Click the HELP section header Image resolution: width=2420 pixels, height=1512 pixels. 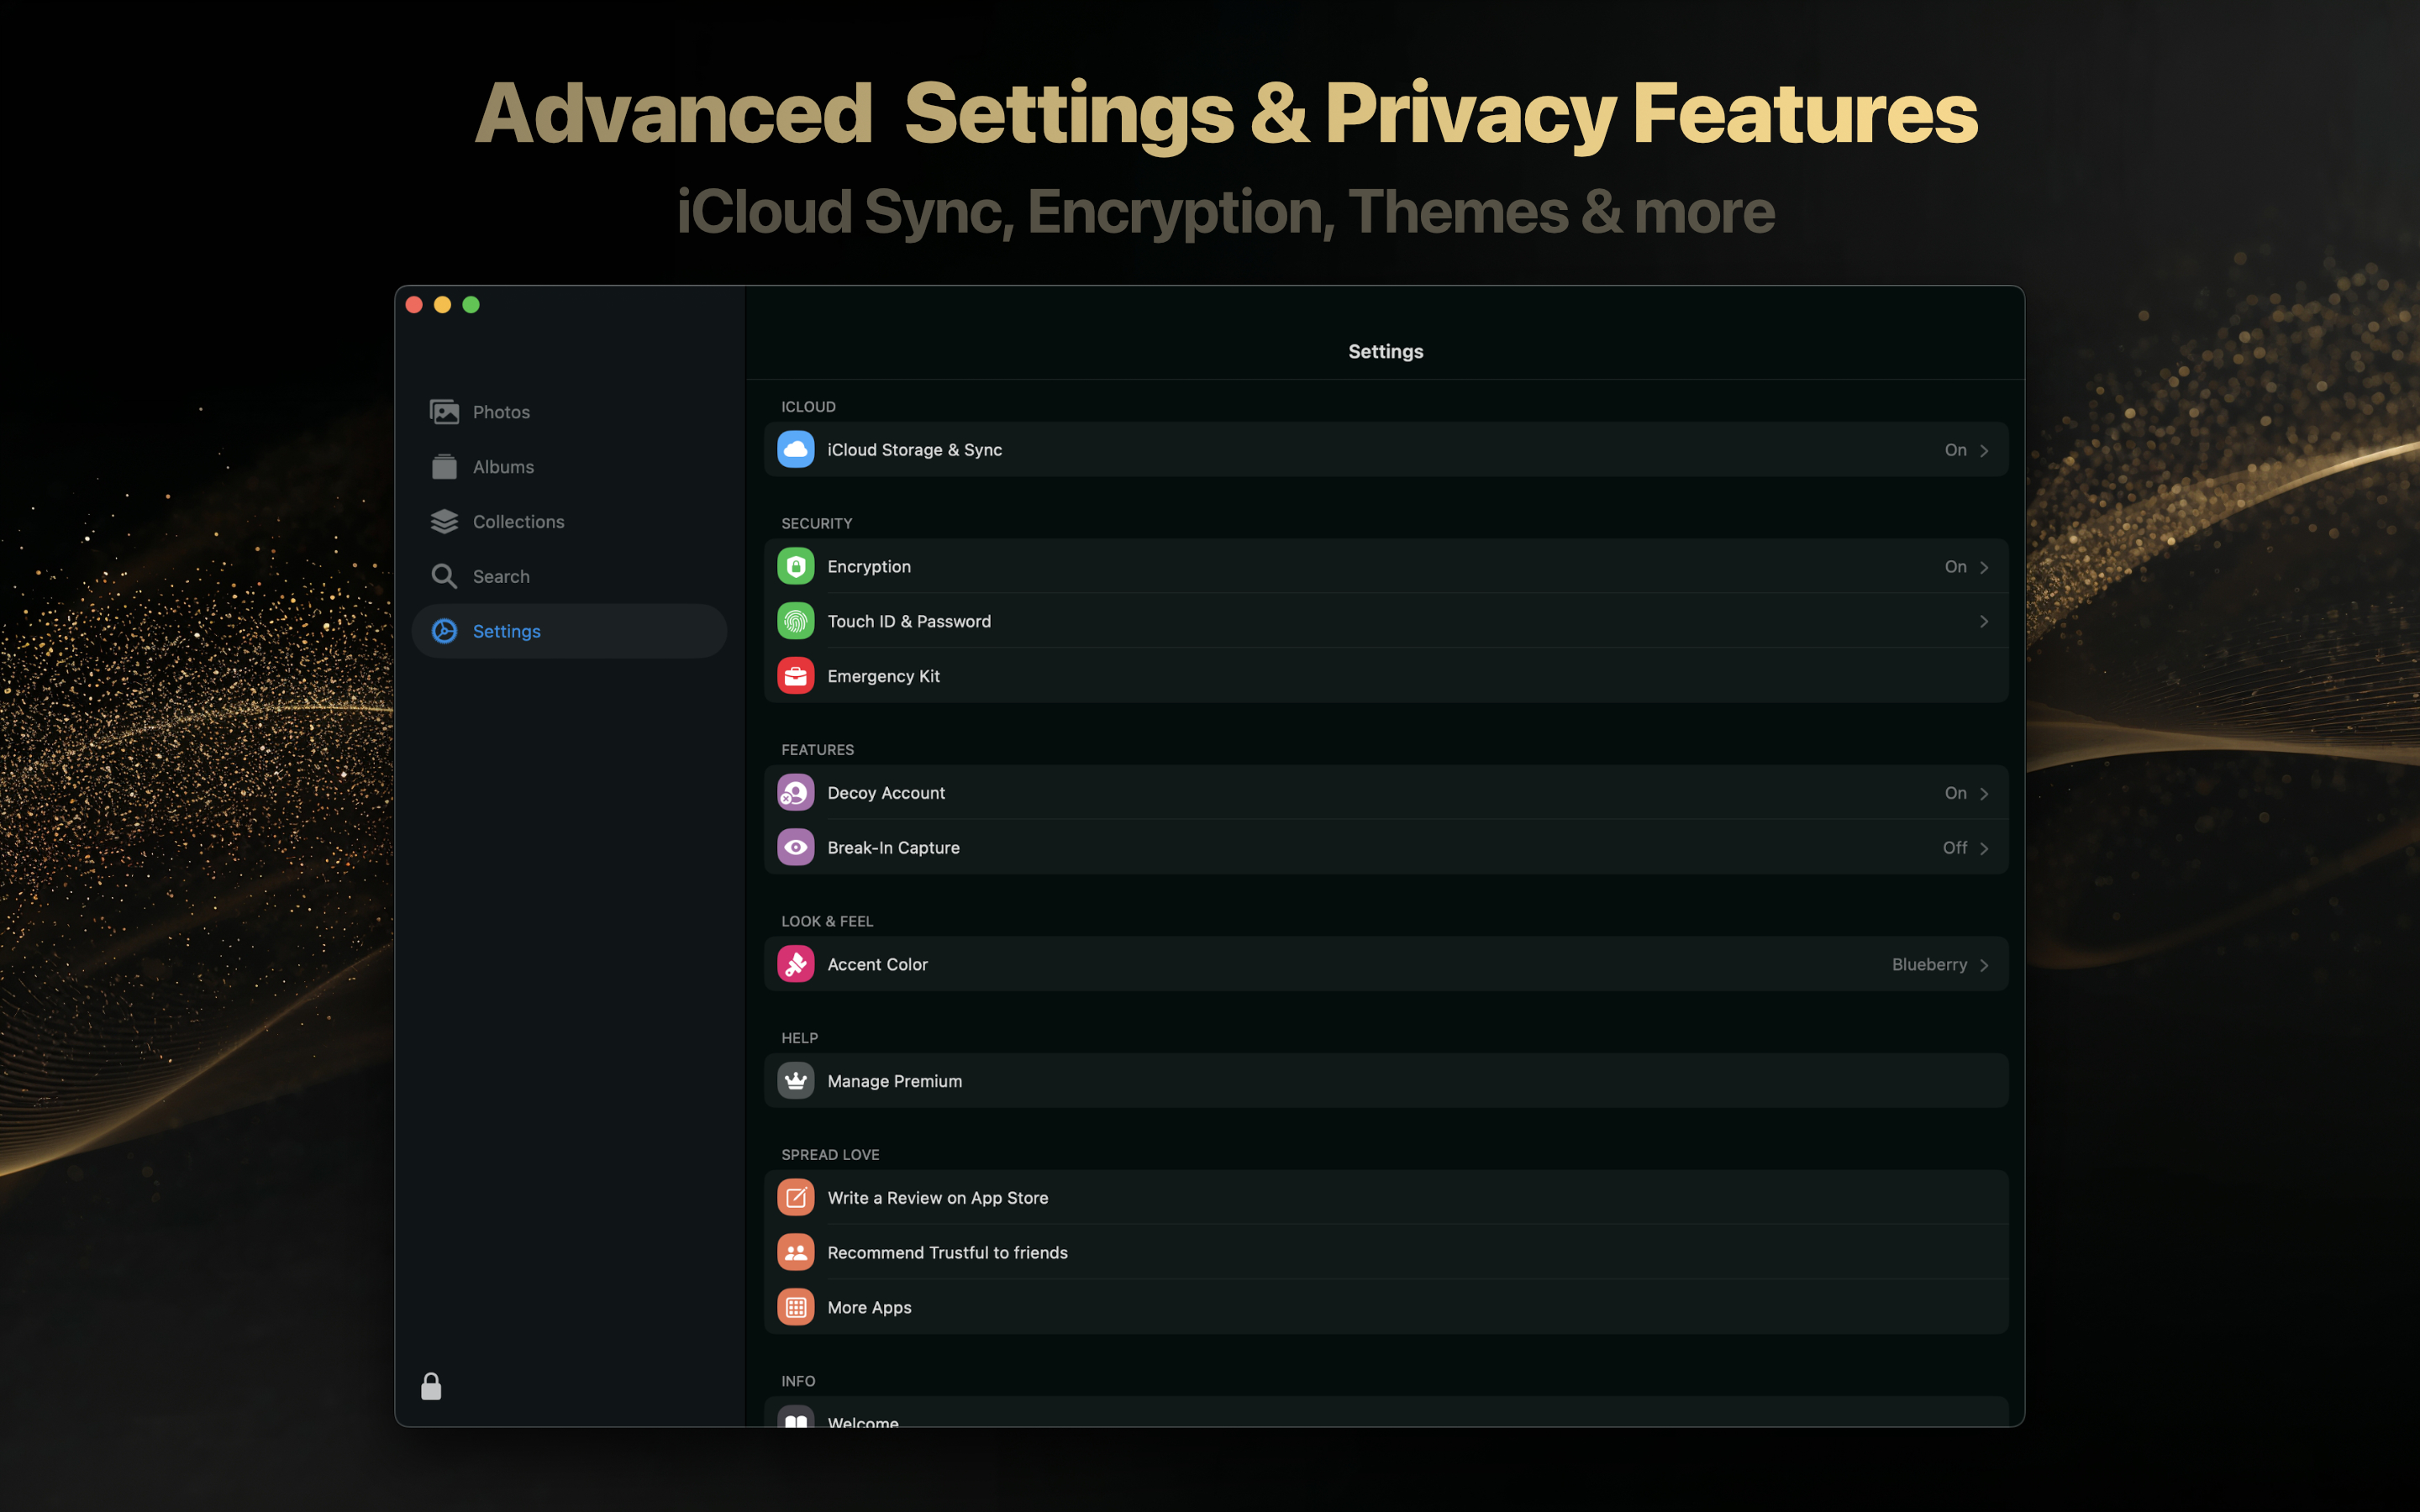pyautogui.click(x=800, y=1038)
